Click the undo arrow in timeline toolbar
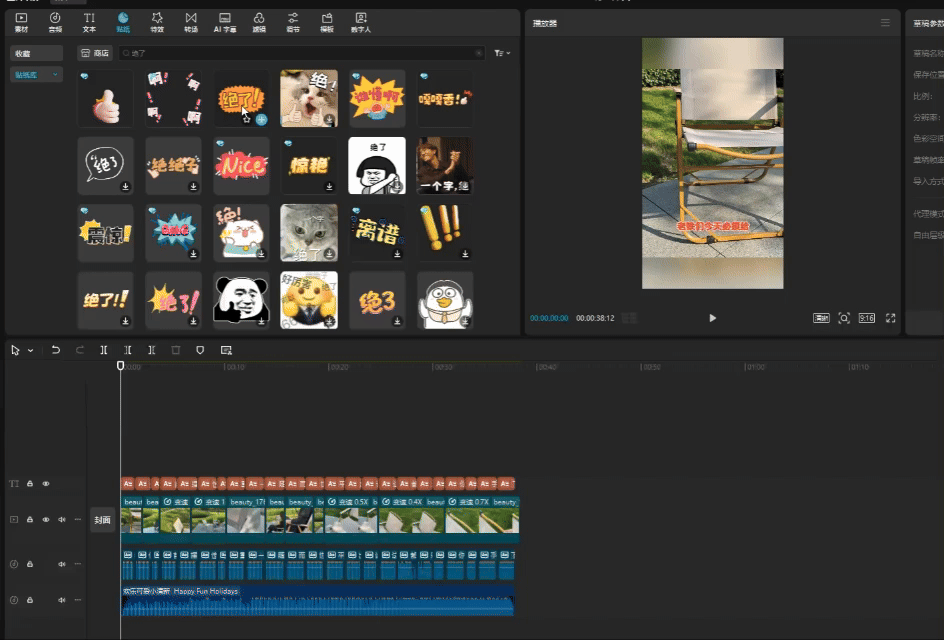The height and width of the screenshot is (640, 944). pos(56,350)
